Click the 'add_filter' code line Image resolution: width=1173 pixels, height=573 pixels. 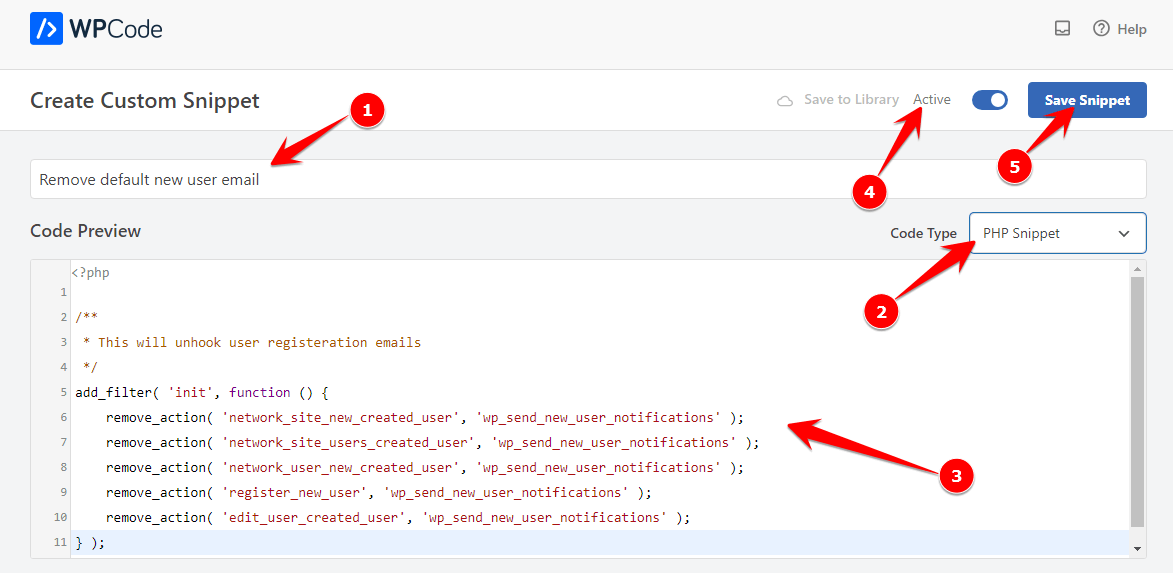pyautogui.click(x=202, y=392)
